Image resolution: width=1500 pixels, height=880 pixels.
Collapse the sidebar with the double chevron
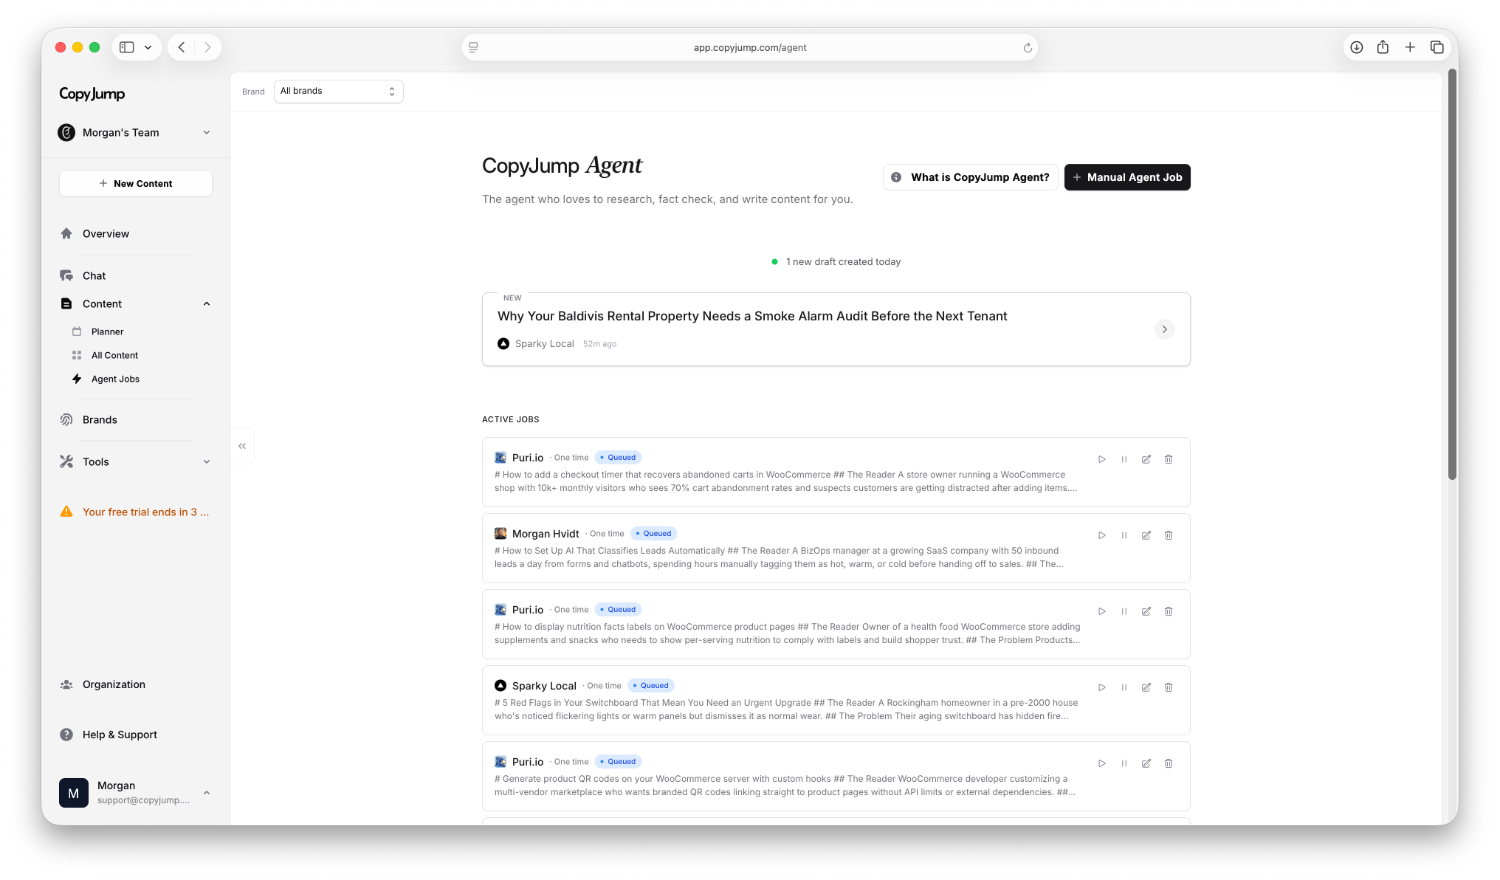coord(242,445)
